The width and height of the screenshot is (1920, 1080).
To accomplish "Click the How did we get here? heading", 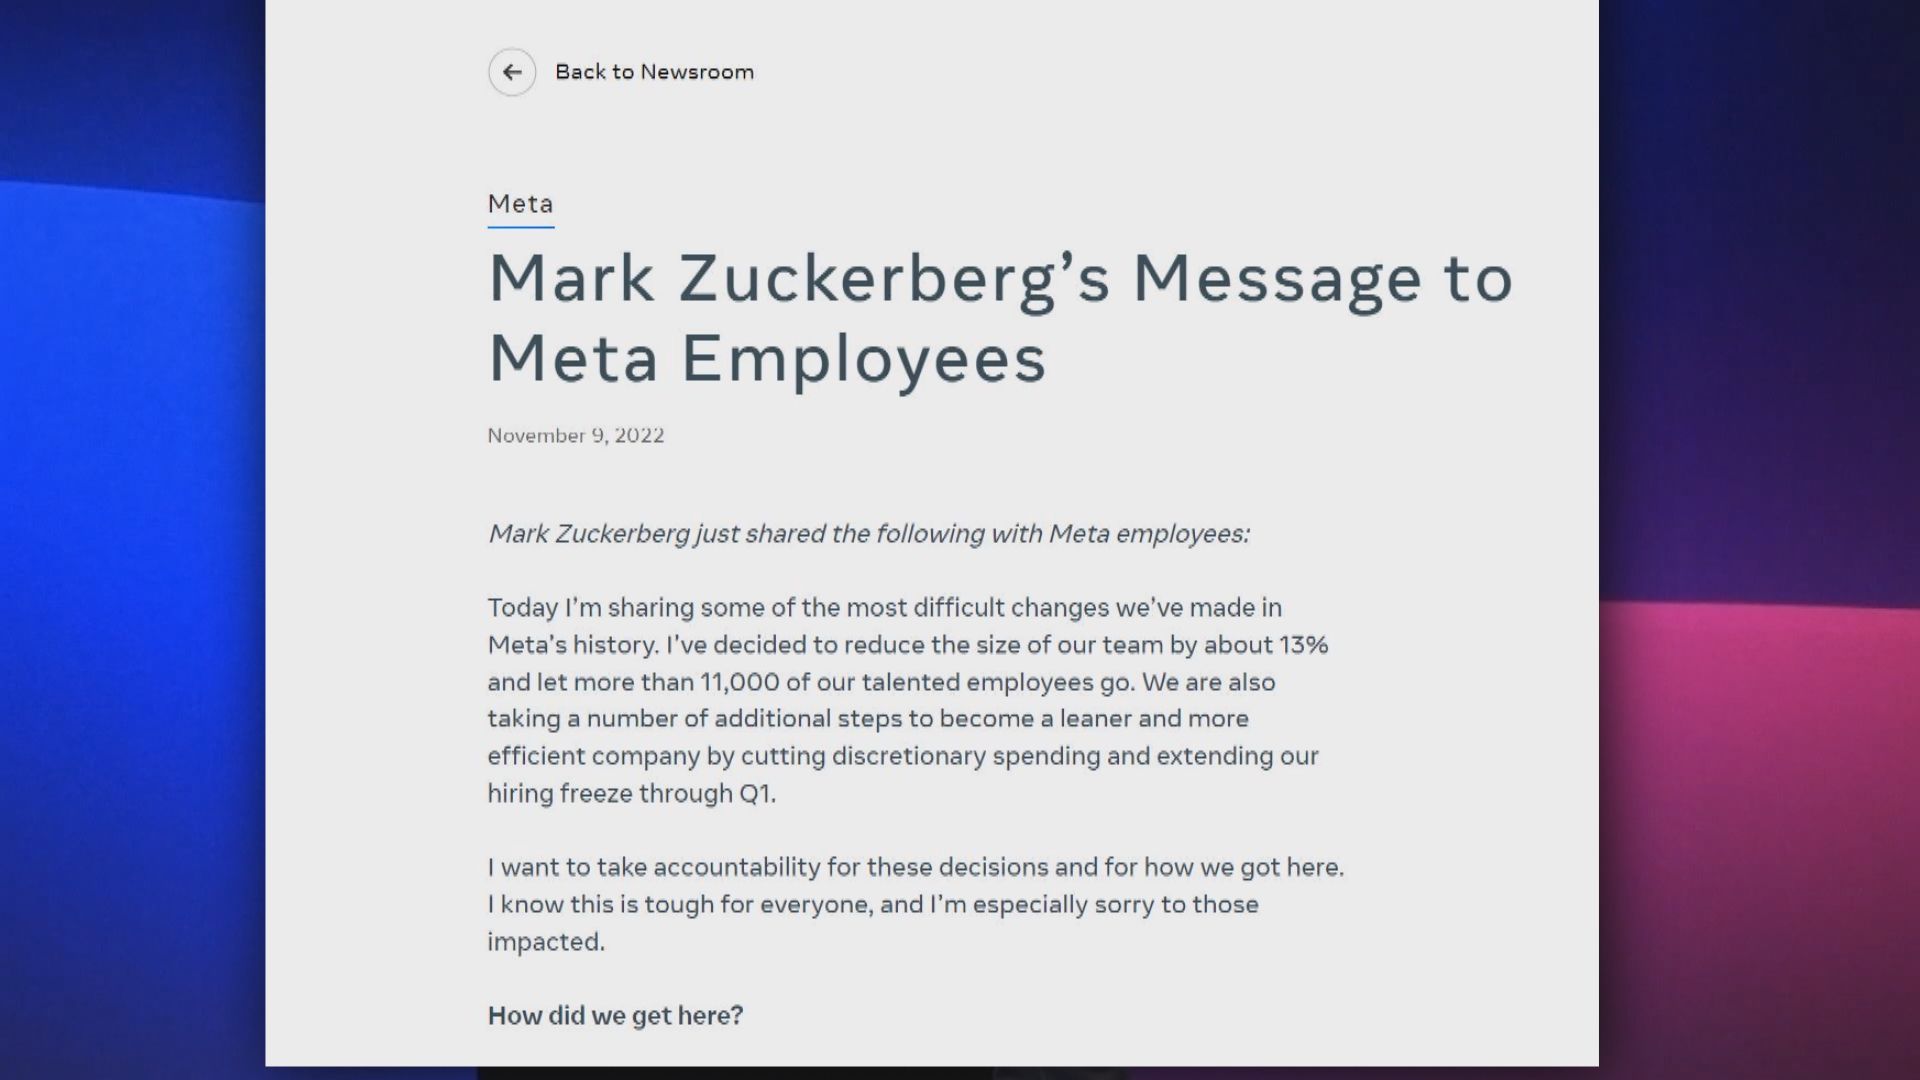I will tap(615, 1016).
